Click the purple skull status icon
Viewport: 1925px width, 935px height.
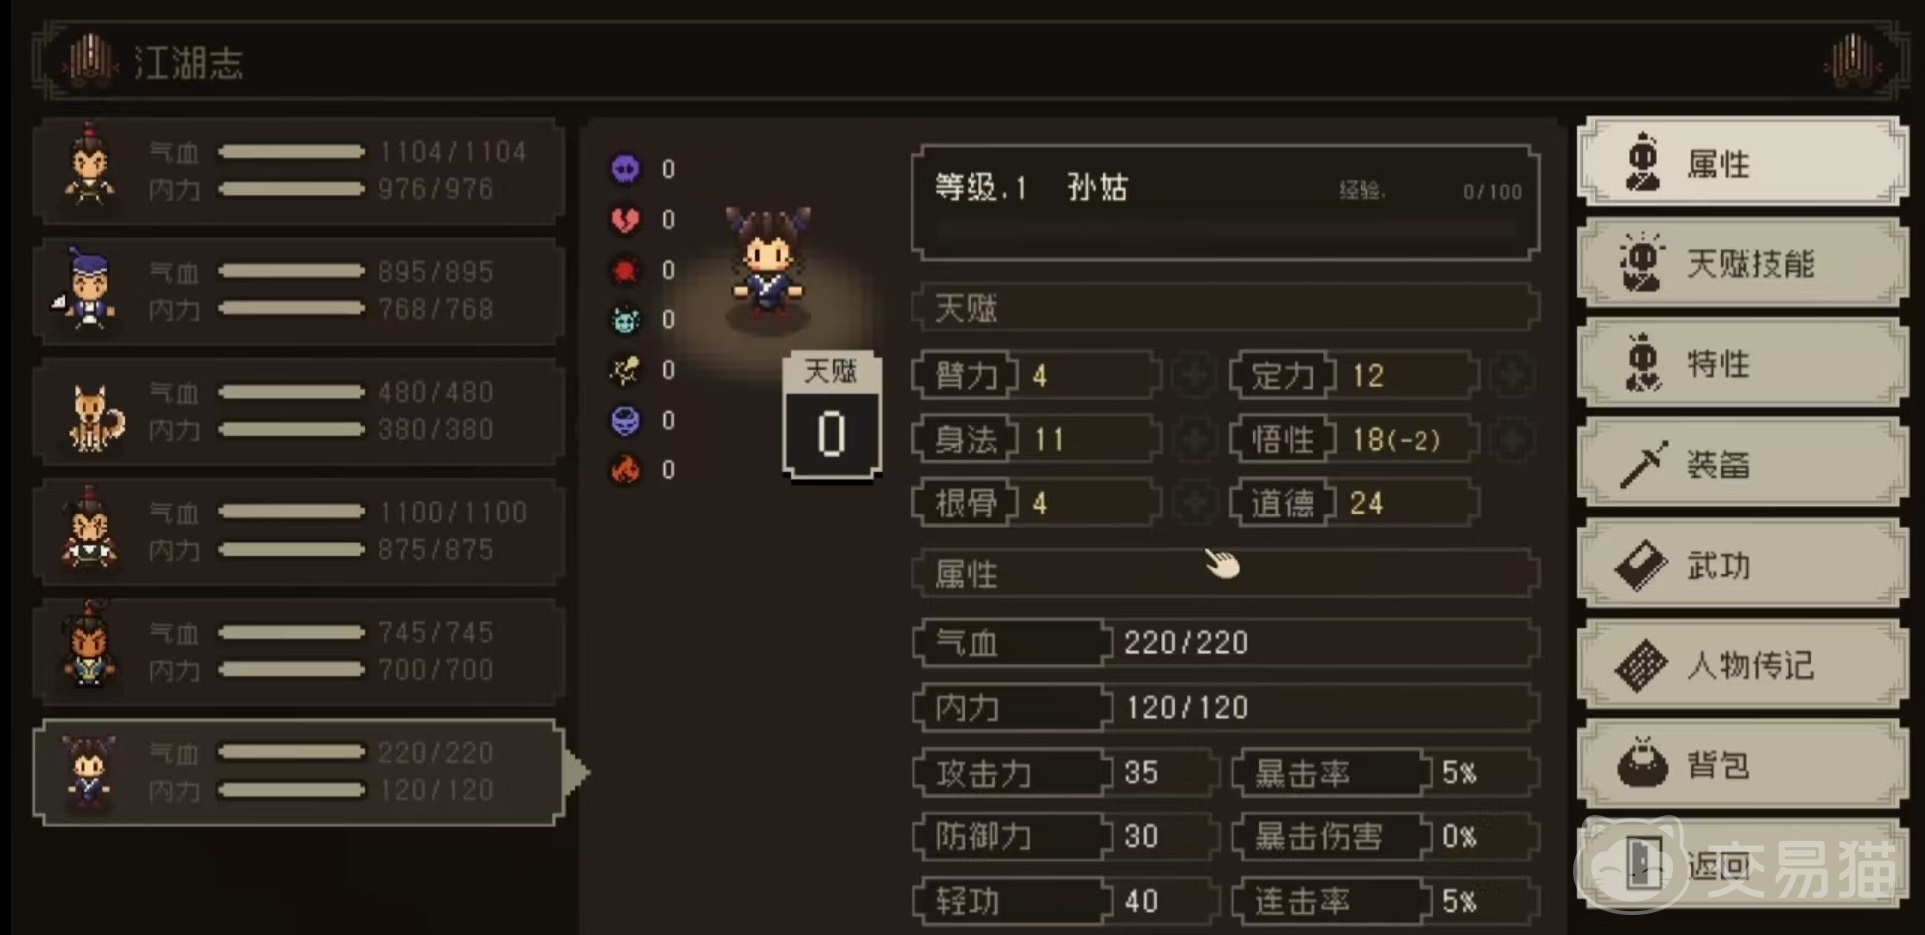[x=626, y=169]
